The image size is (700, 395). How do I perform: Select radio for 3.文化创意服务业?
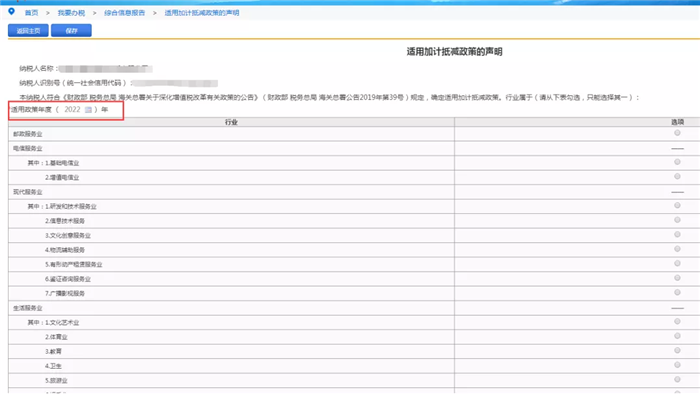[677, 234]
